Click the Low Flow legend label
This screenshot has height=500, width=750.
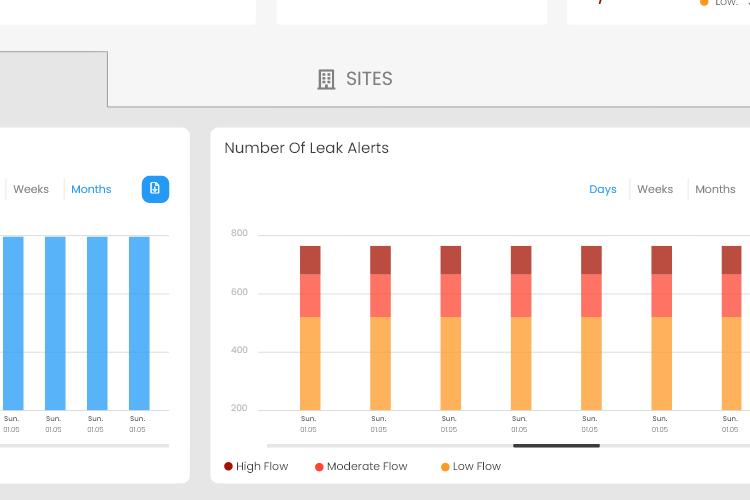477,466
